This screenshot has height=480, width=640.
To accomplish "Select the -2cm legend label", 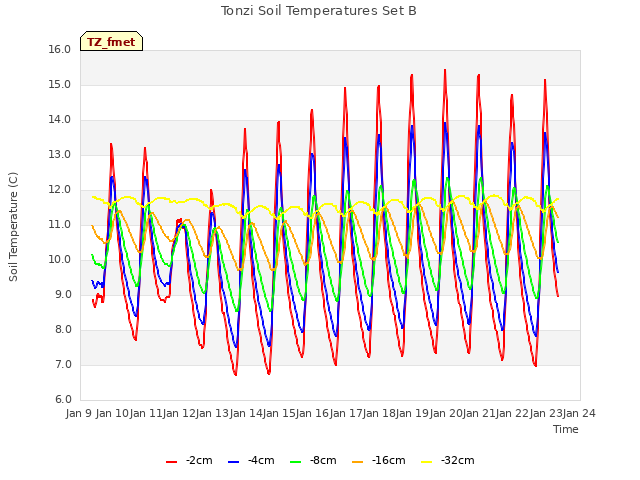I will [x=199, y=460].
